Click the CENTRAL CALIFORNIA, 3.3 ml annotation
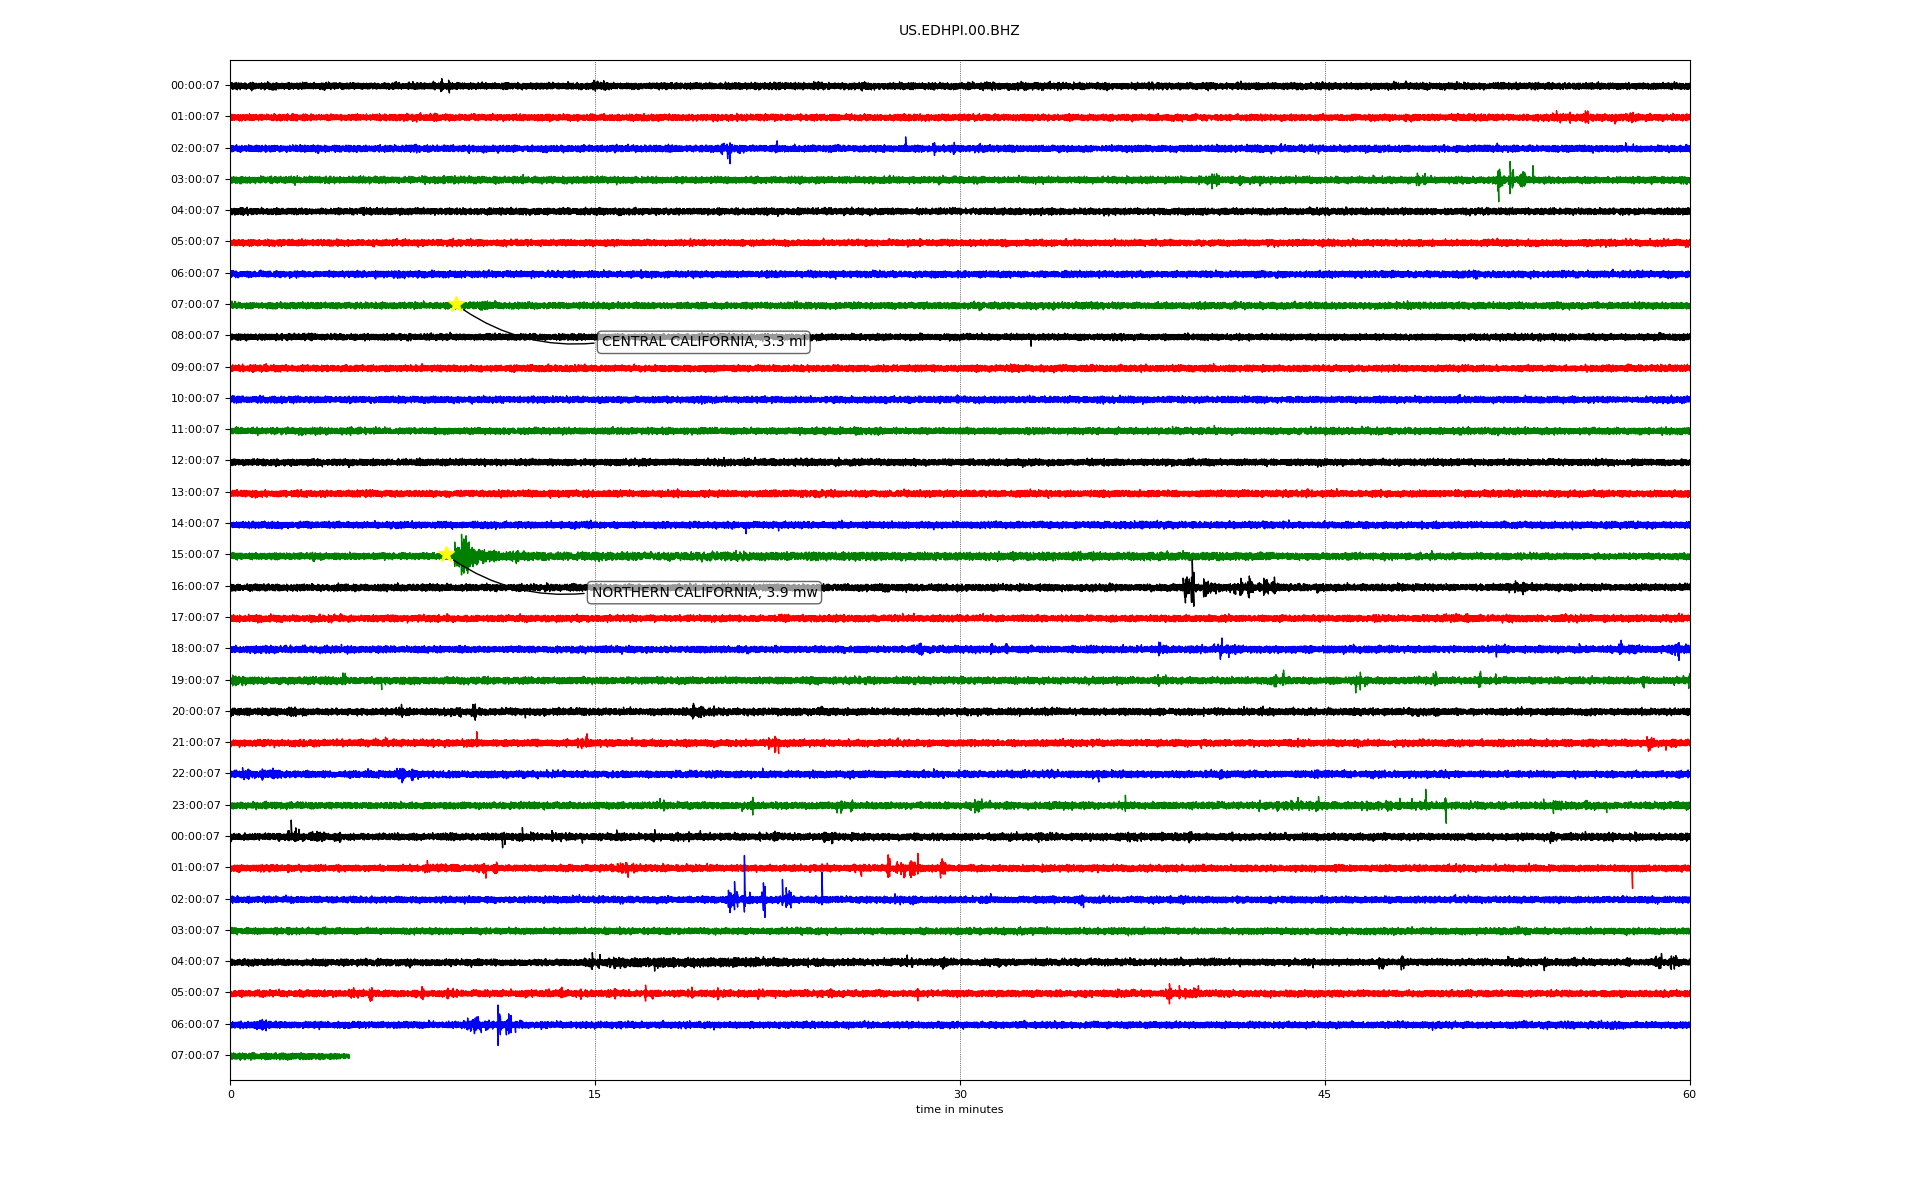This screenshot has width=1920, height=1200. (x=703, y=342)
